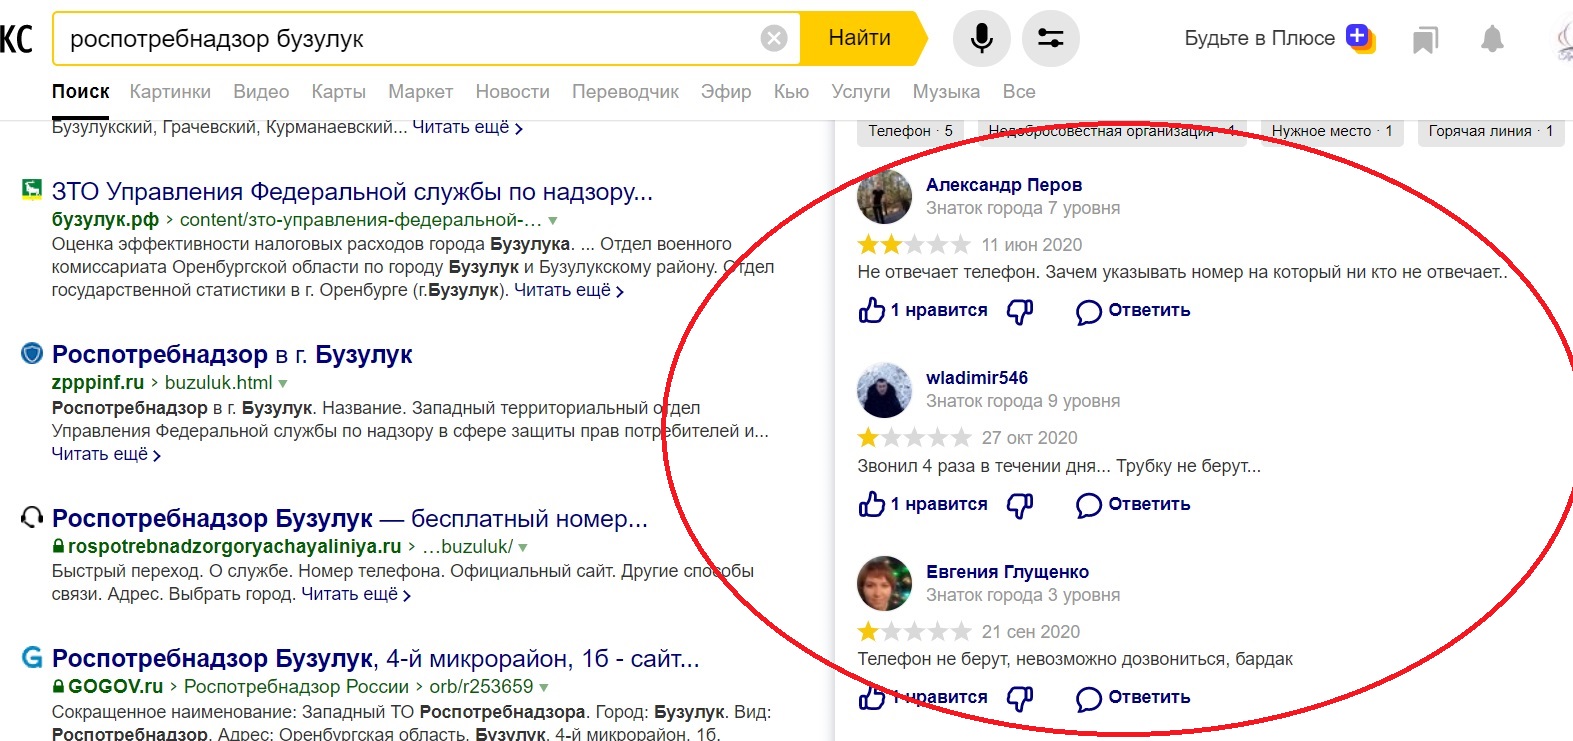Viewport: 1573px width, 741px height.
Task: Start voice search with microphone
Action: click(x=981, y=39)
